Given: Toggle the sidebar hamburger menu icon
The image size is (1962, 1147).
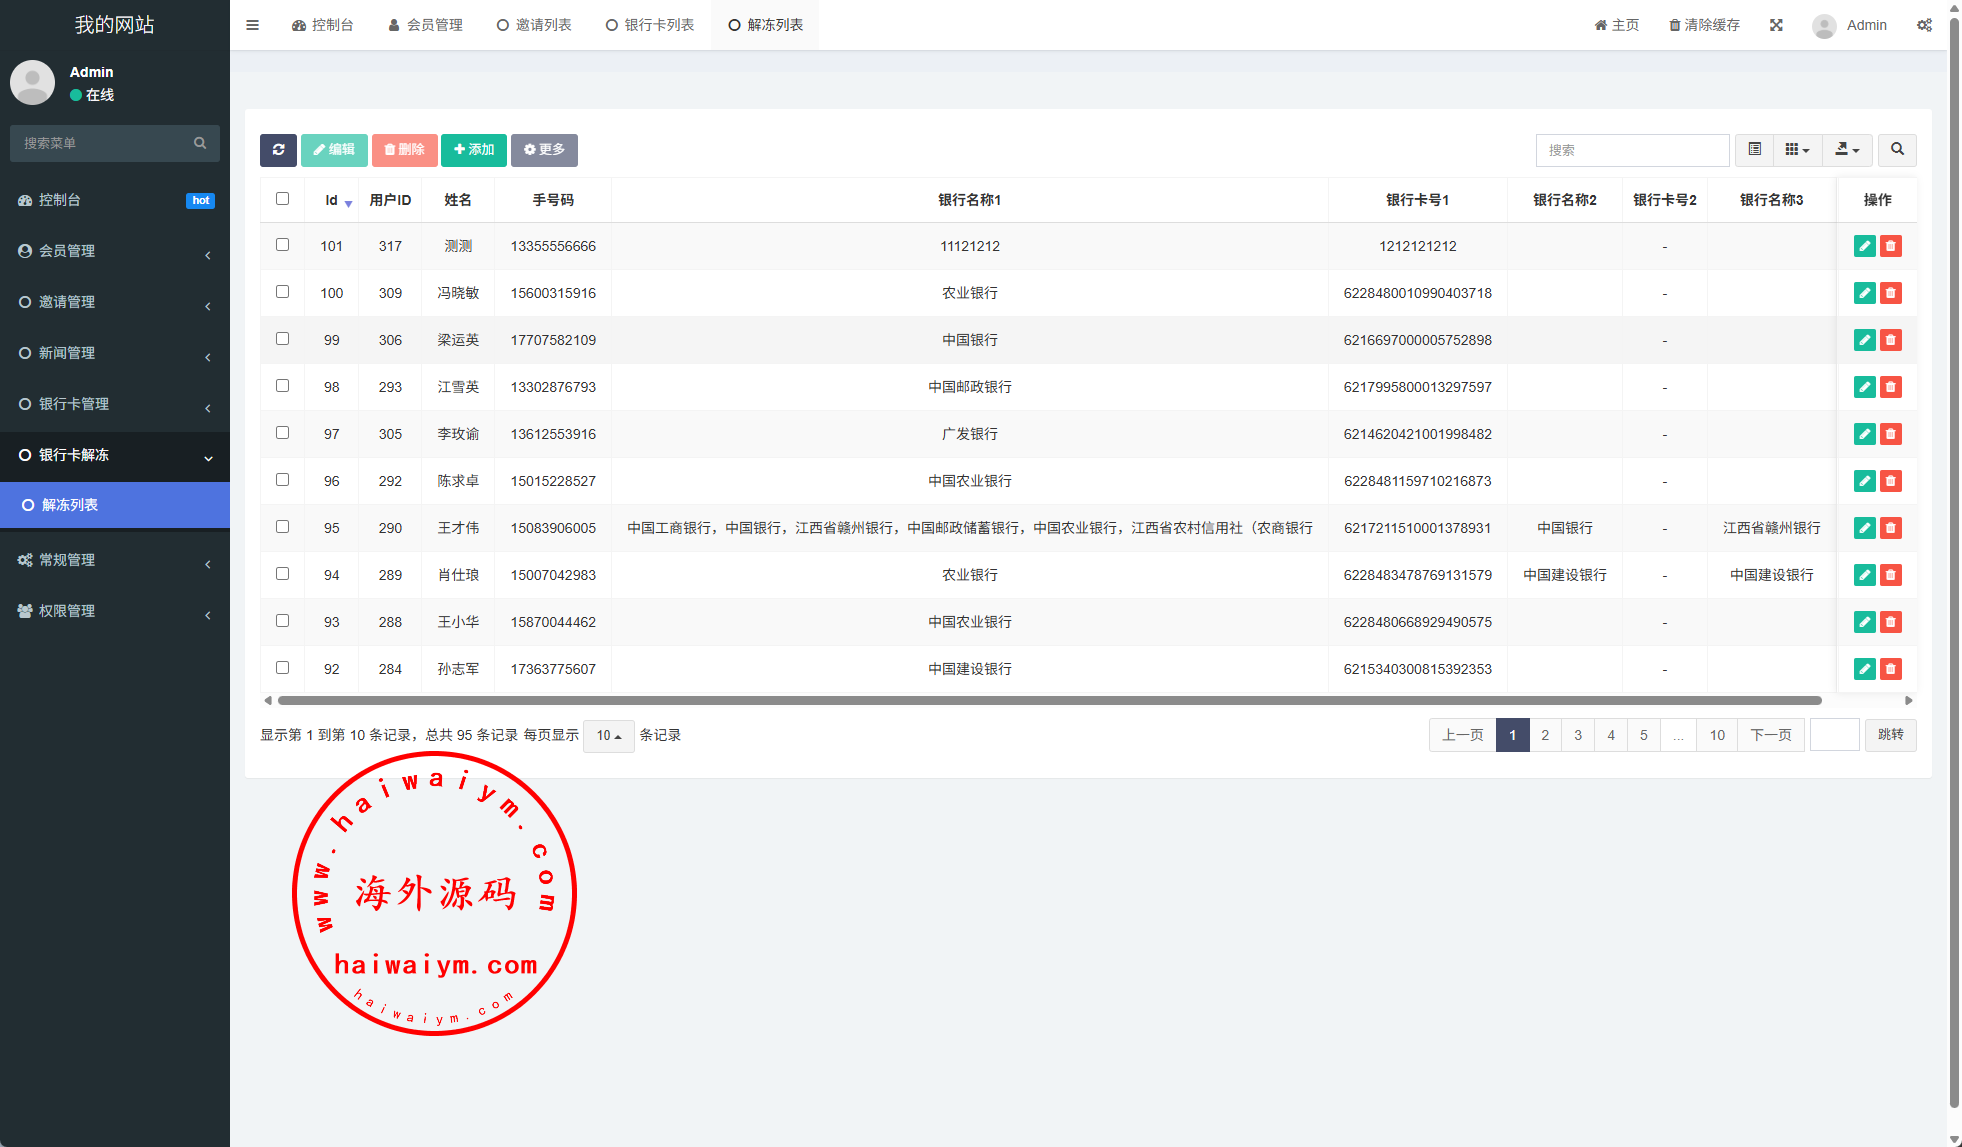Looking at the screenshot, I should point(252,25).
